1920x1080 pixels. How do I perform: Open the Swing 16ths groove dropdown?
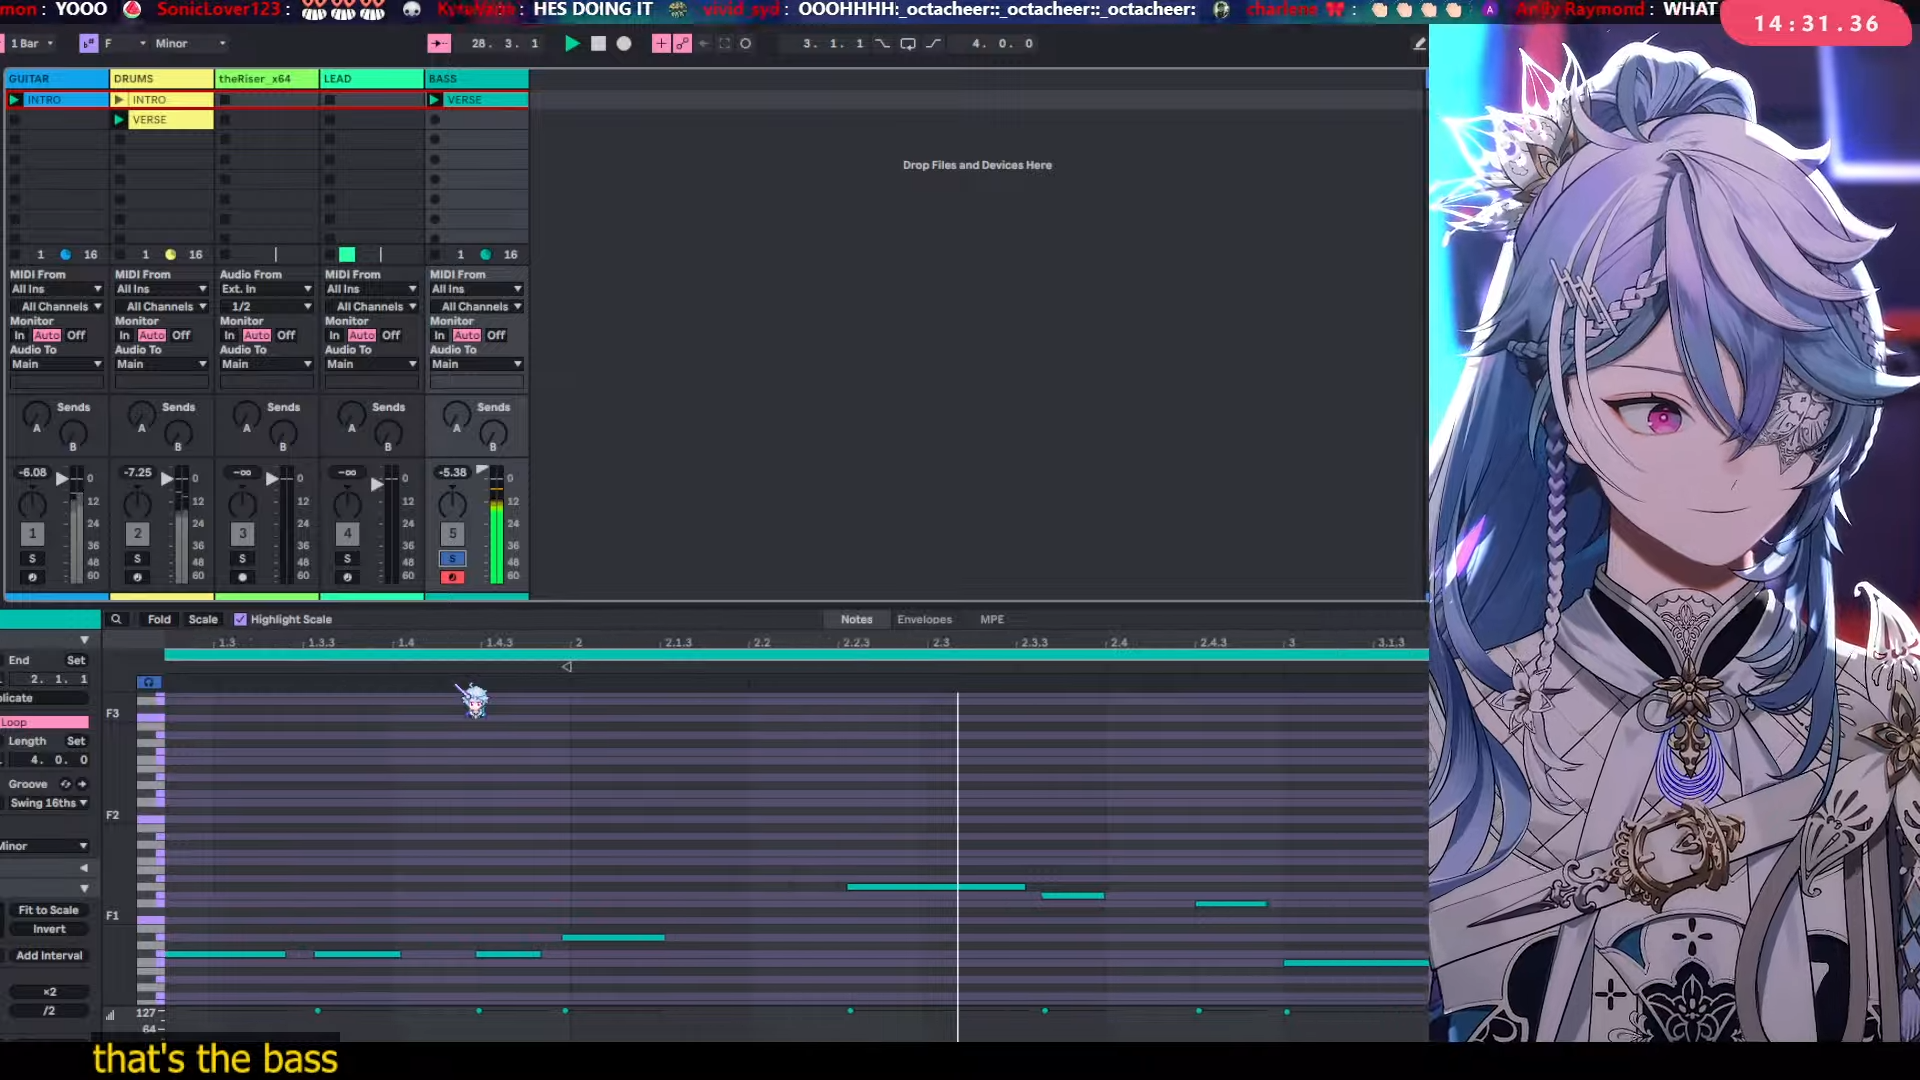[48, 804]
